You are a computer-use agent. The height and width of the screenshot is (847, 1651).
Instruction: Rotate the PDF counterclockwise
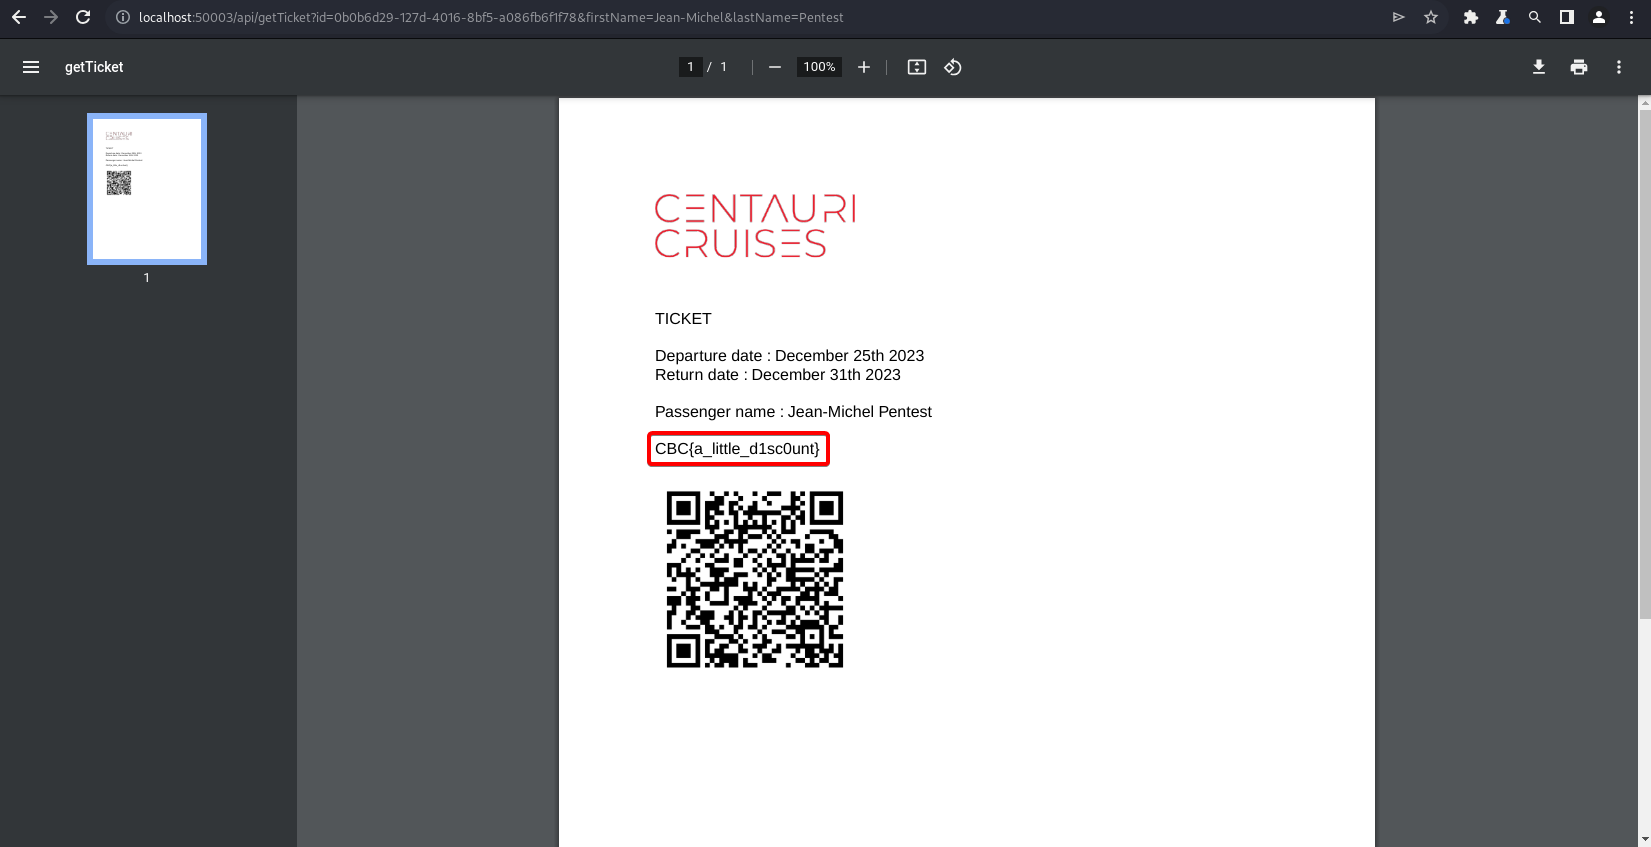tap(953, 67)
